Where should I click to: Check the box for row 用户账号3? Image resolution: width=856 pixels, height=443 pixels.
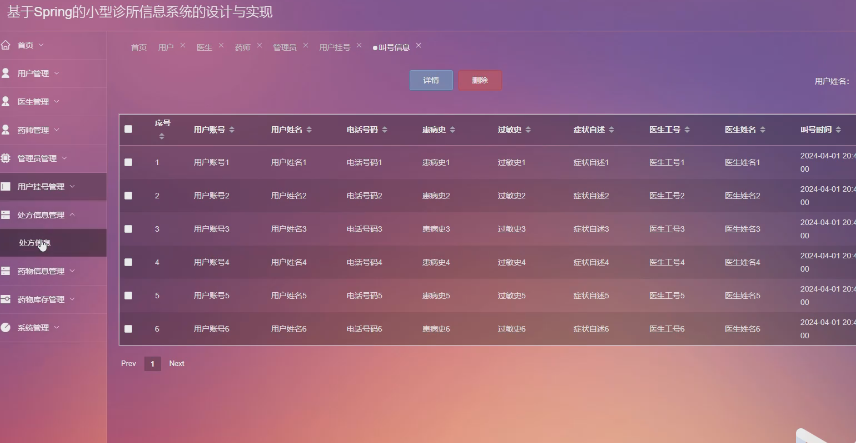coord(128,229)
